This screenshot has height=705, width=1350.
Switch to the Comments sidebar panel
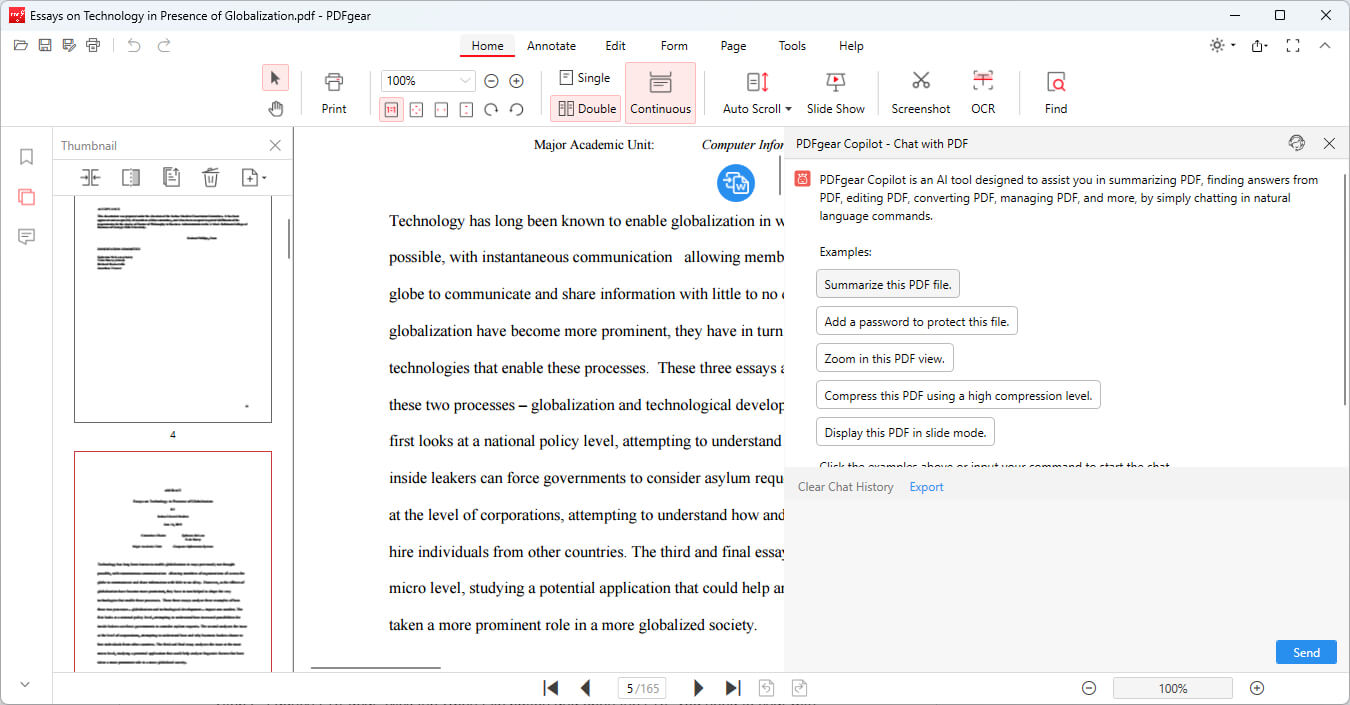pyautogui.click(x=26, y=237)
